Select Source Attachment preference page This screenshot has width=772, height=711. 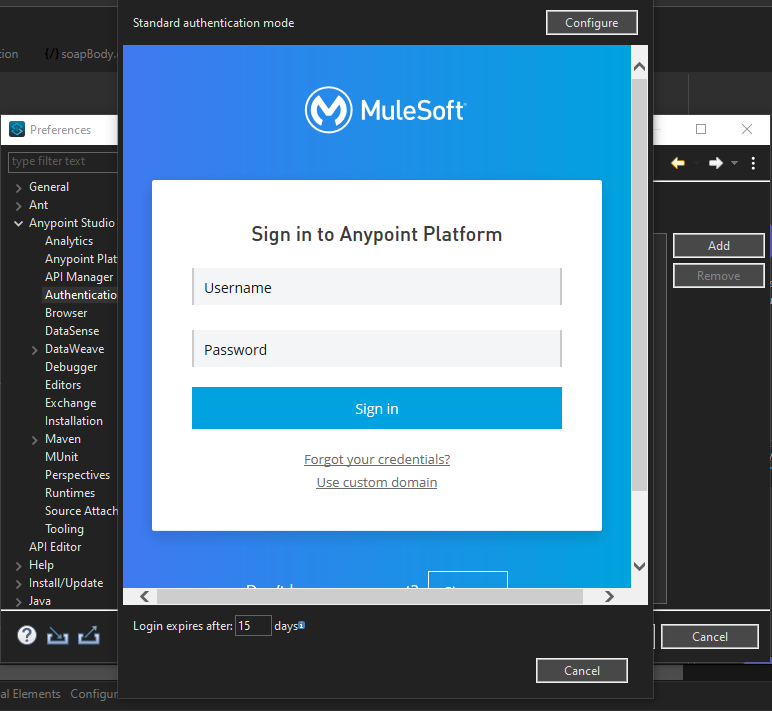point(81,511)
